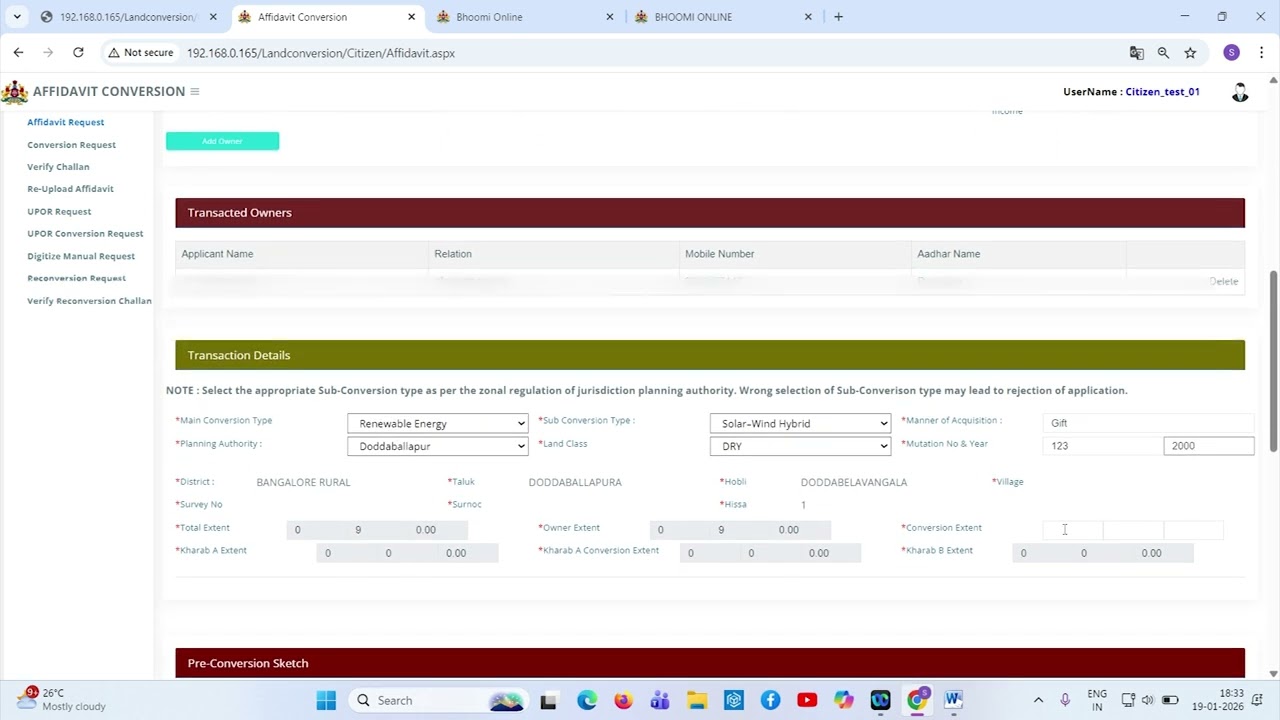Open the Land Class dropdown
This screenshot has width=1280, height=720.
[800, 446]
